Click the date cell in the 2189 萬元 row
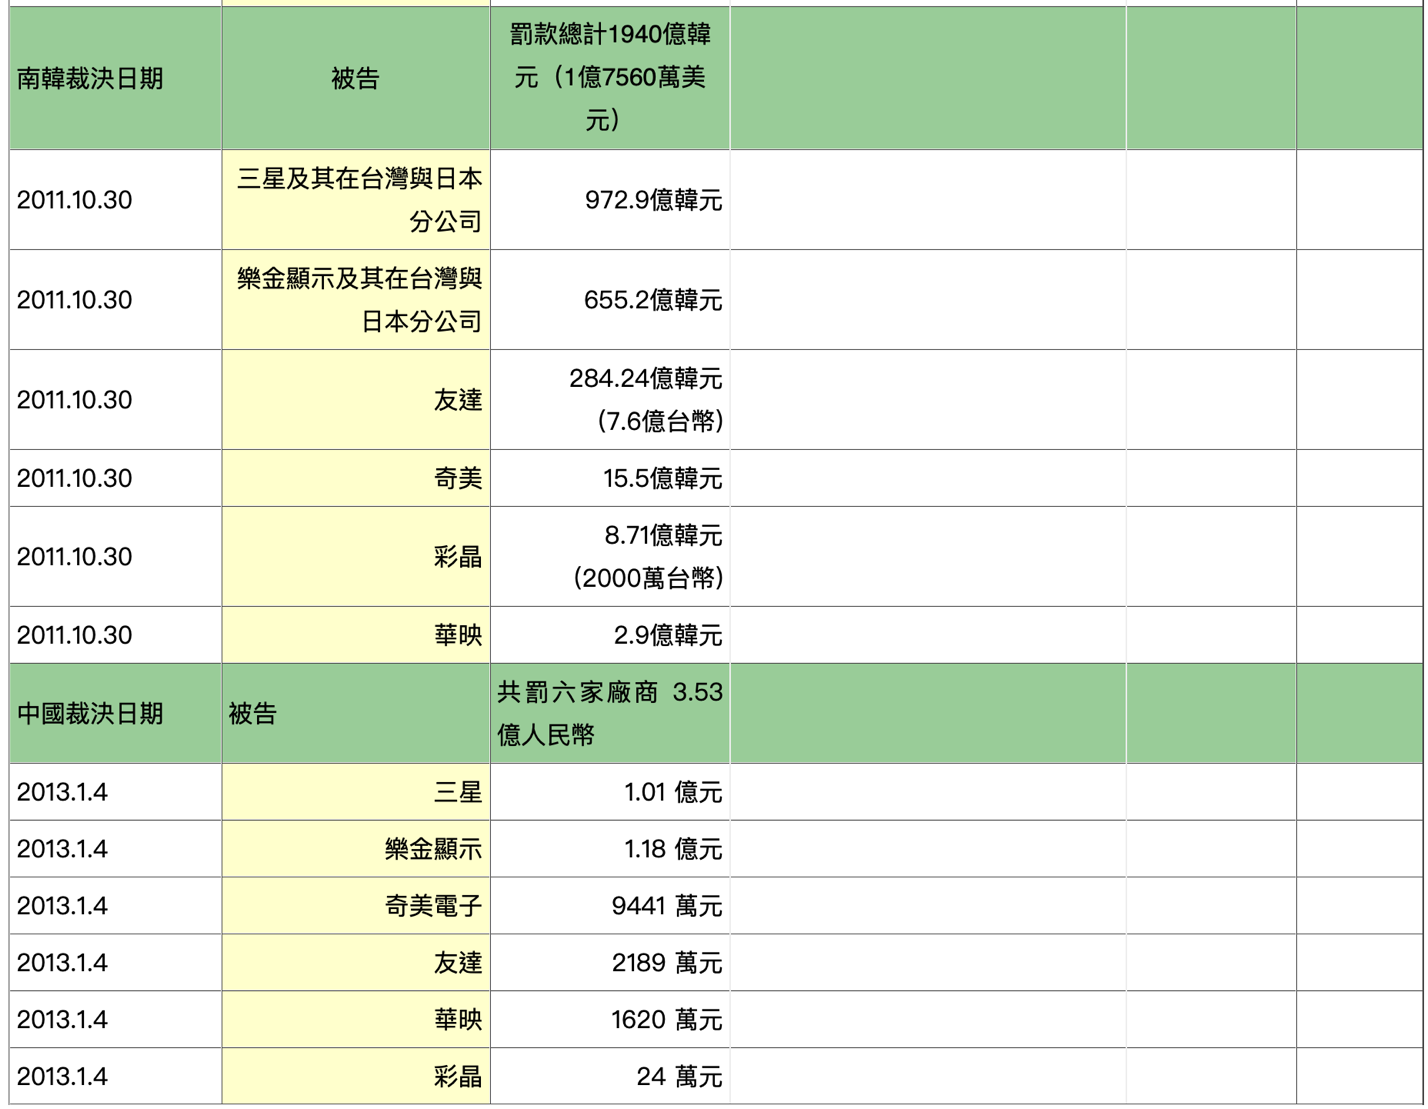 point(115,963)
